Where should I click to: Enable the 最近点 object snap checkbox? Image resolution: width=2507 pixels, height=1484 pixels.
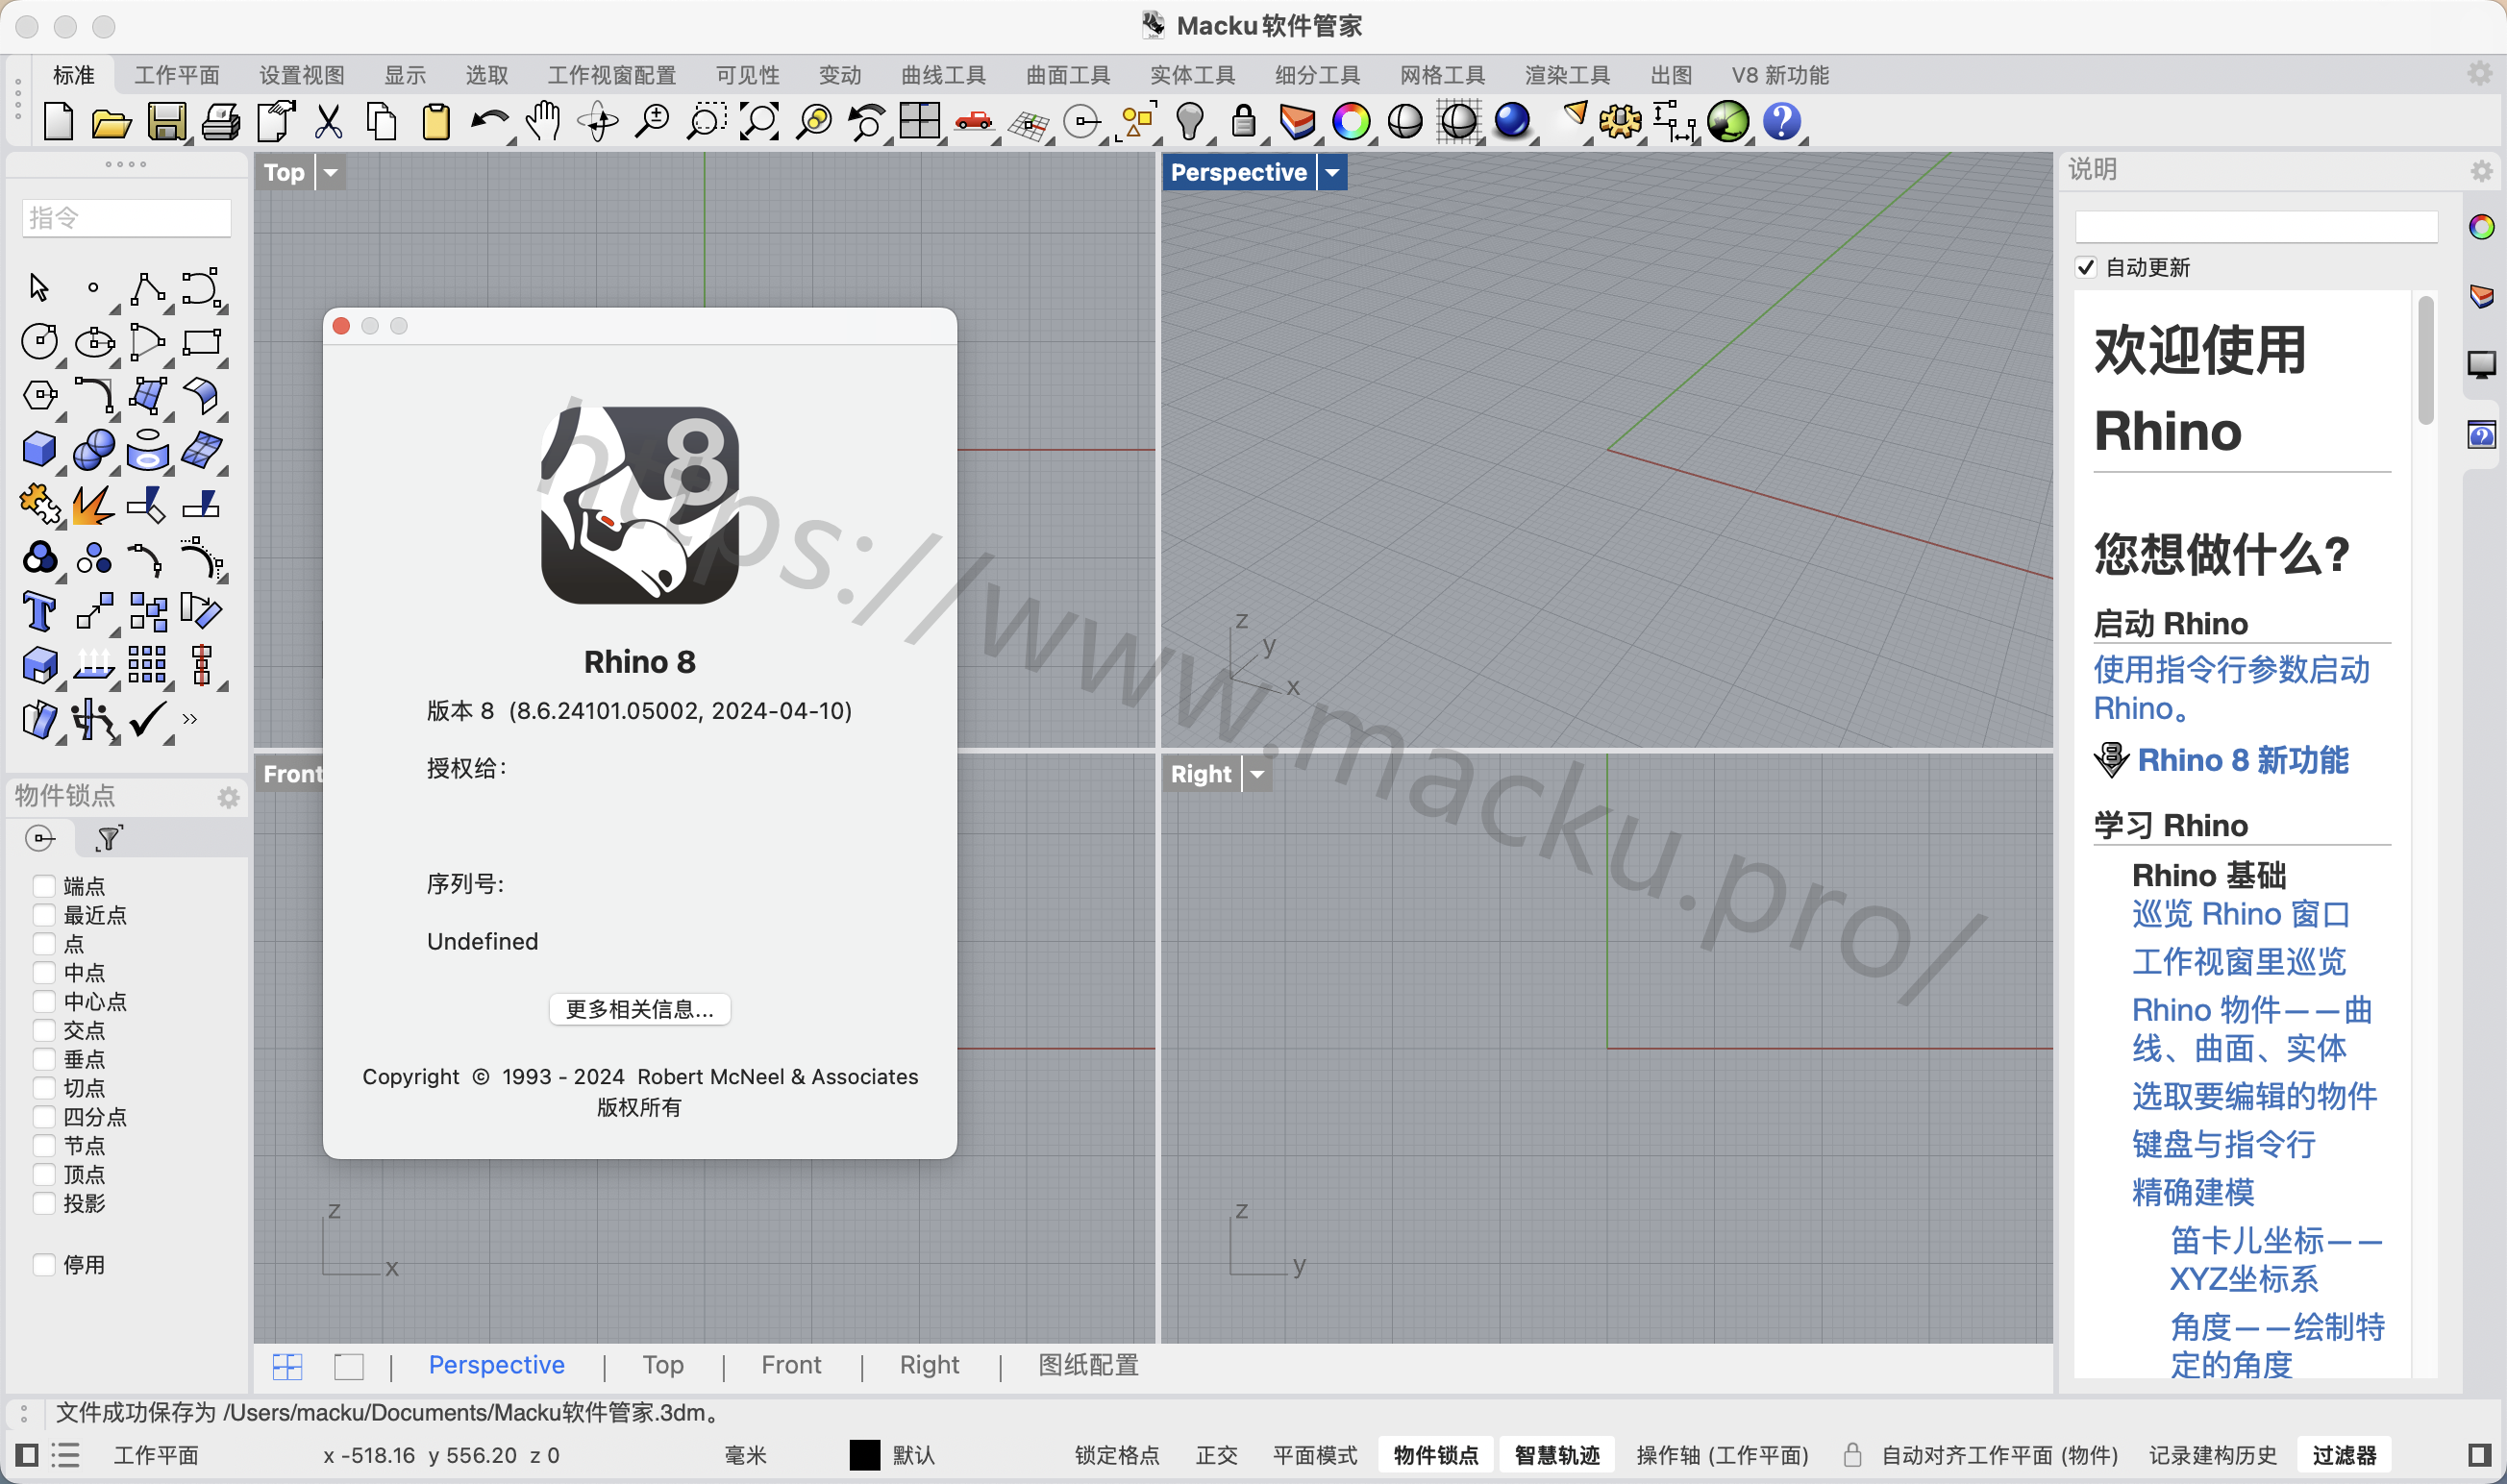click(x=44, y=915)
